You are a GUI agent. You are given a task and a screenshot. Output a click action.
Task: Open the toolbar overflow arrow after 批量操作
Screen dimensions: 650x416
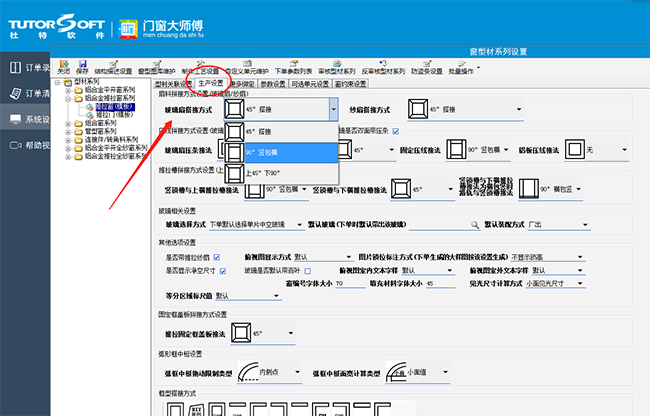(x=479, y=67)
